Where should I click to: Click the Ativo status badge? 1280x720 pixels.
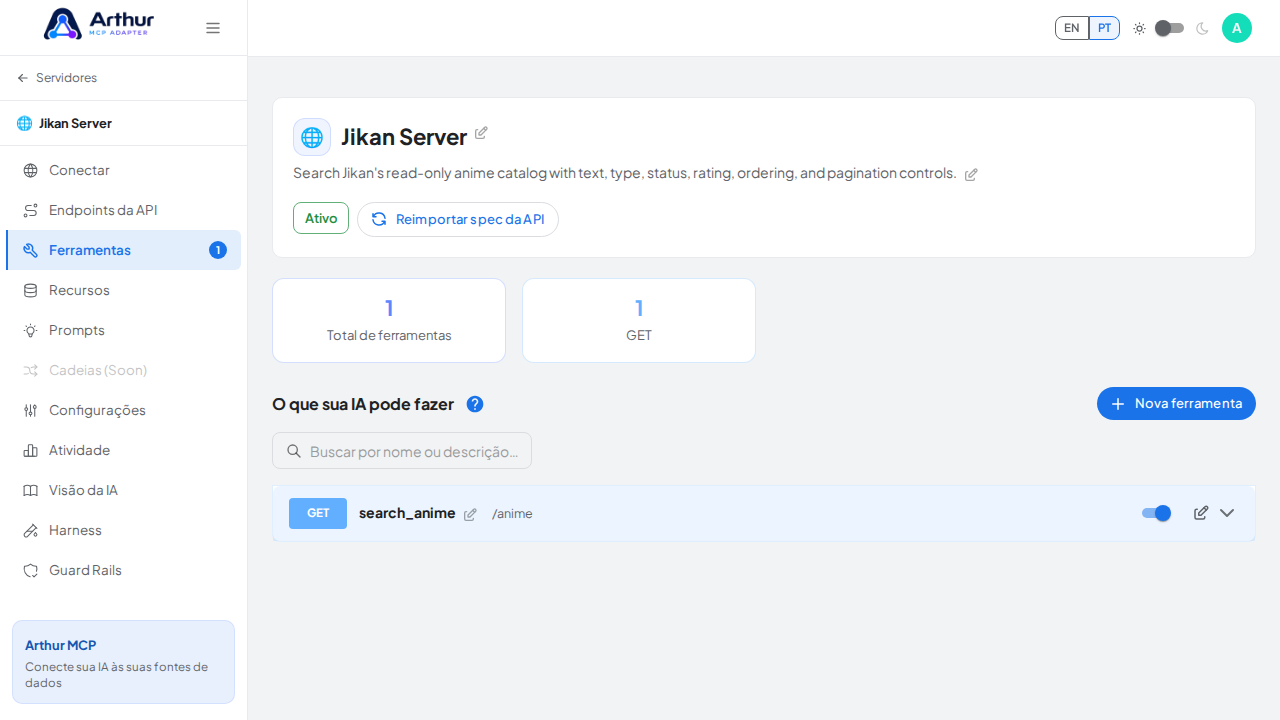pos(321,218)
